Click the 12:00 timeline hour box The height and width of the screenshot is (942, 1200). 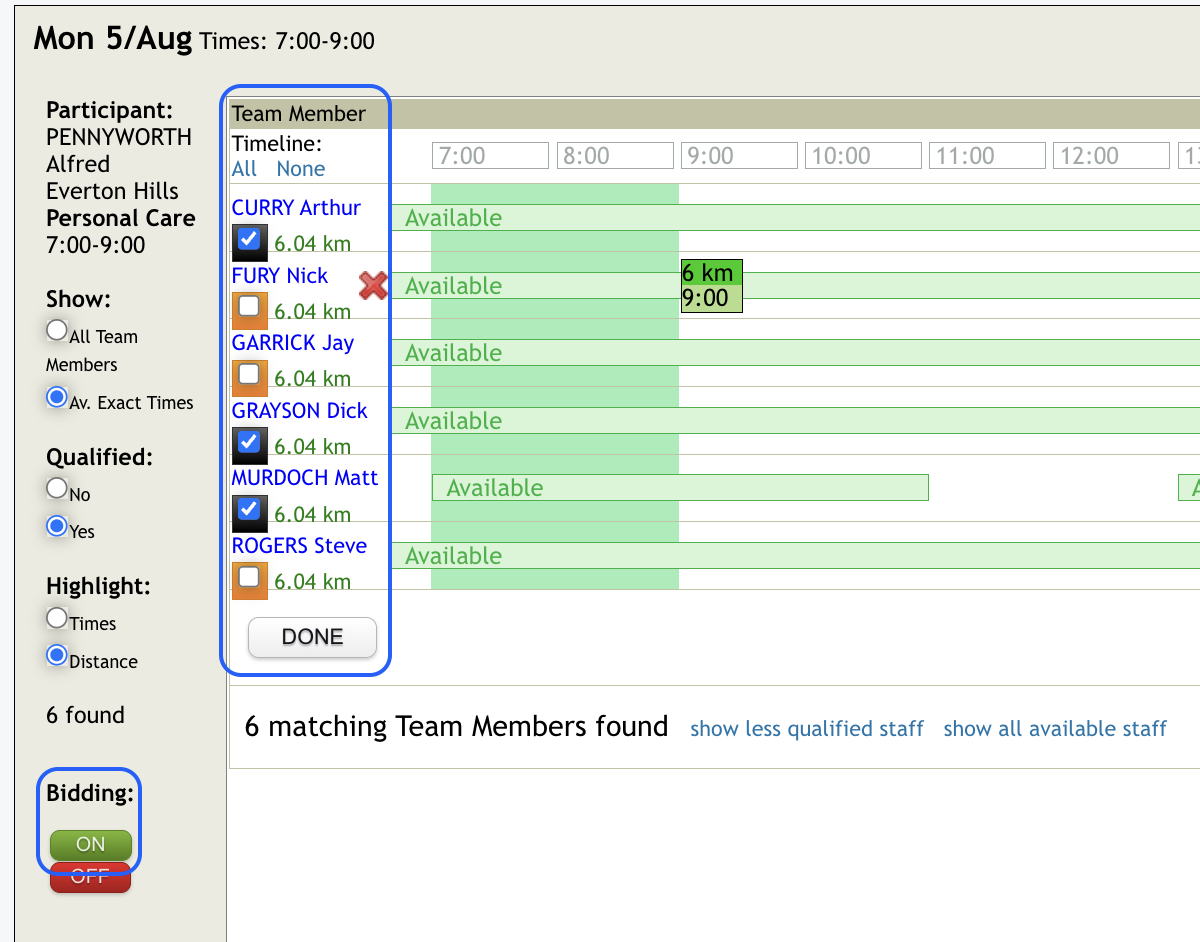click(x=1111, y=156)
